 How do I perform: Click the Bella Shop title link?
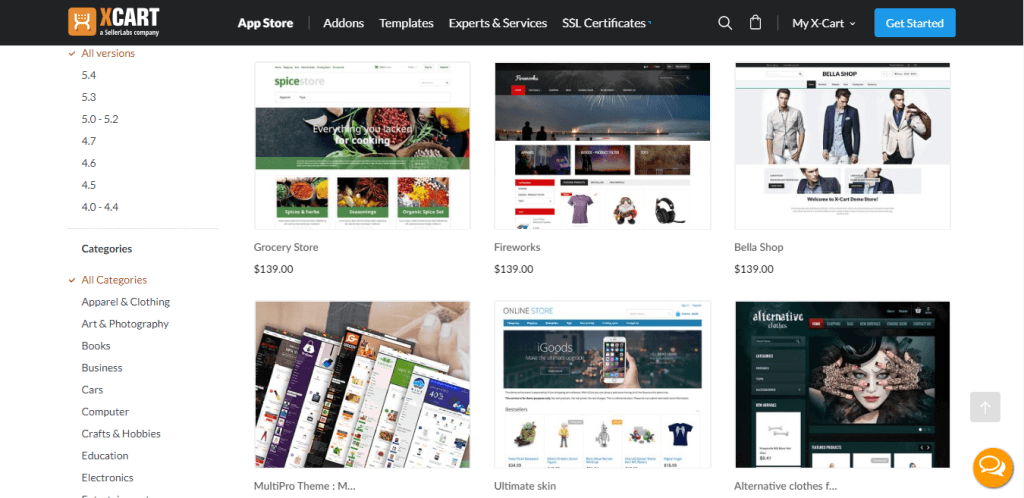pos(759,247)
